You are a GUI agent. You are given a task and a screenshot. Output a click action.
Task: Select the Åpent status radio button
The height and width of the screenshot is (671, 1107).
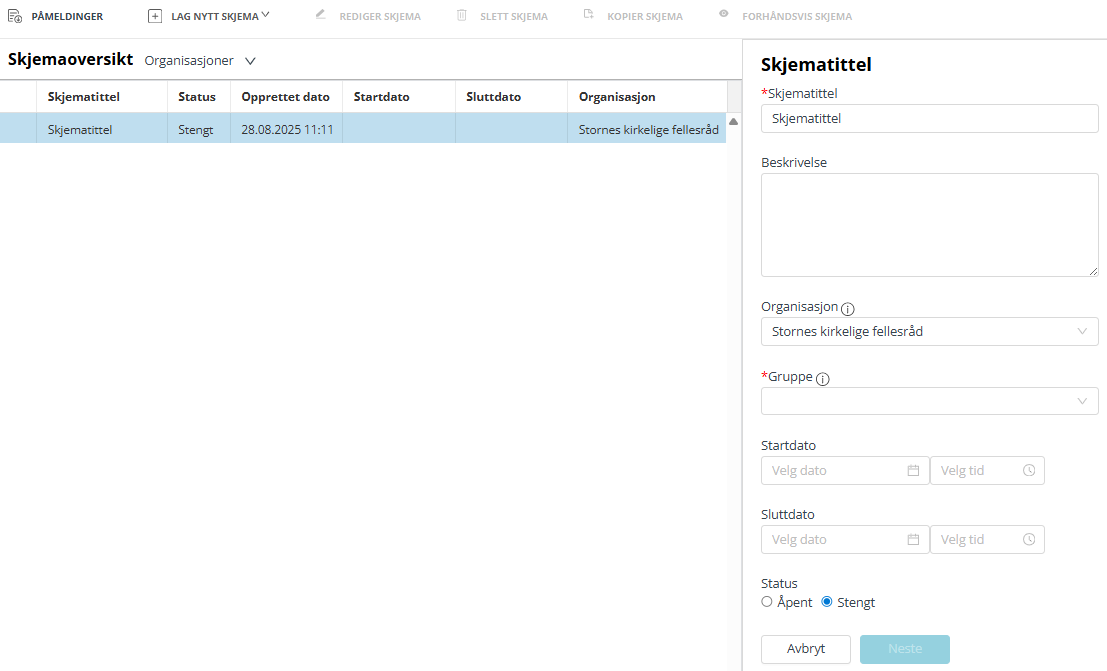(x=767, y=602)
